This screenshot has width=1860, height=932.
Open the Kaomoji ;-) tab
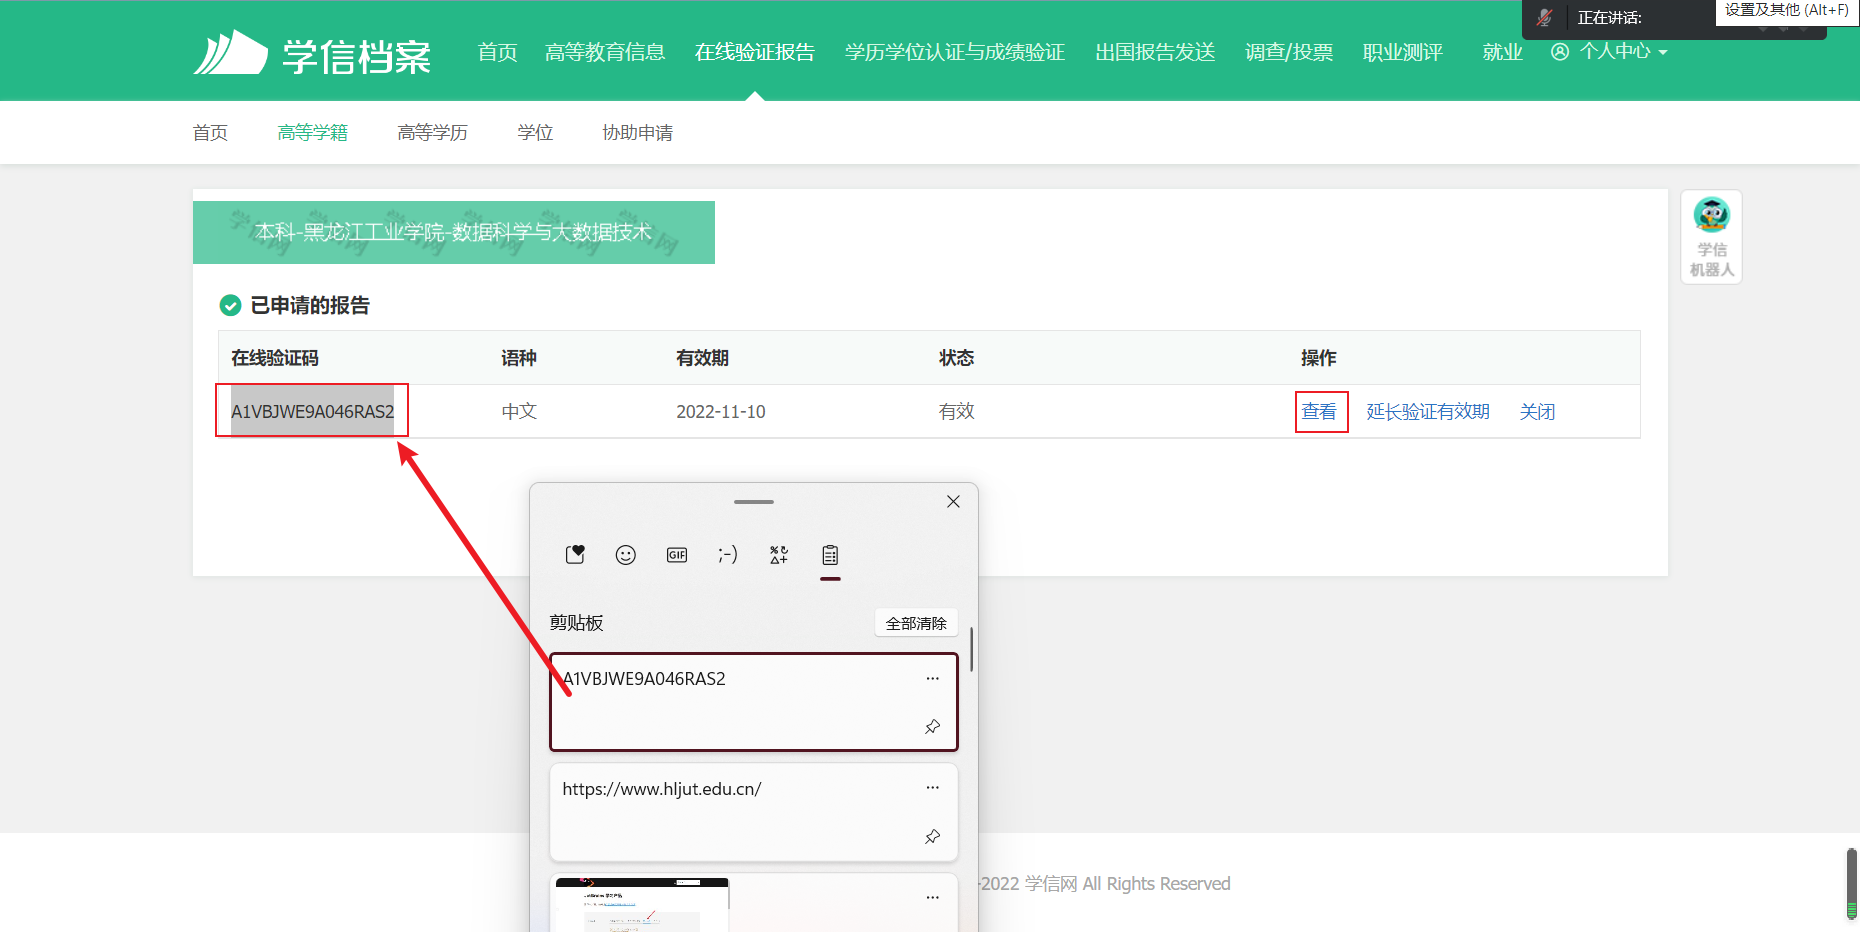coord(728,555)
